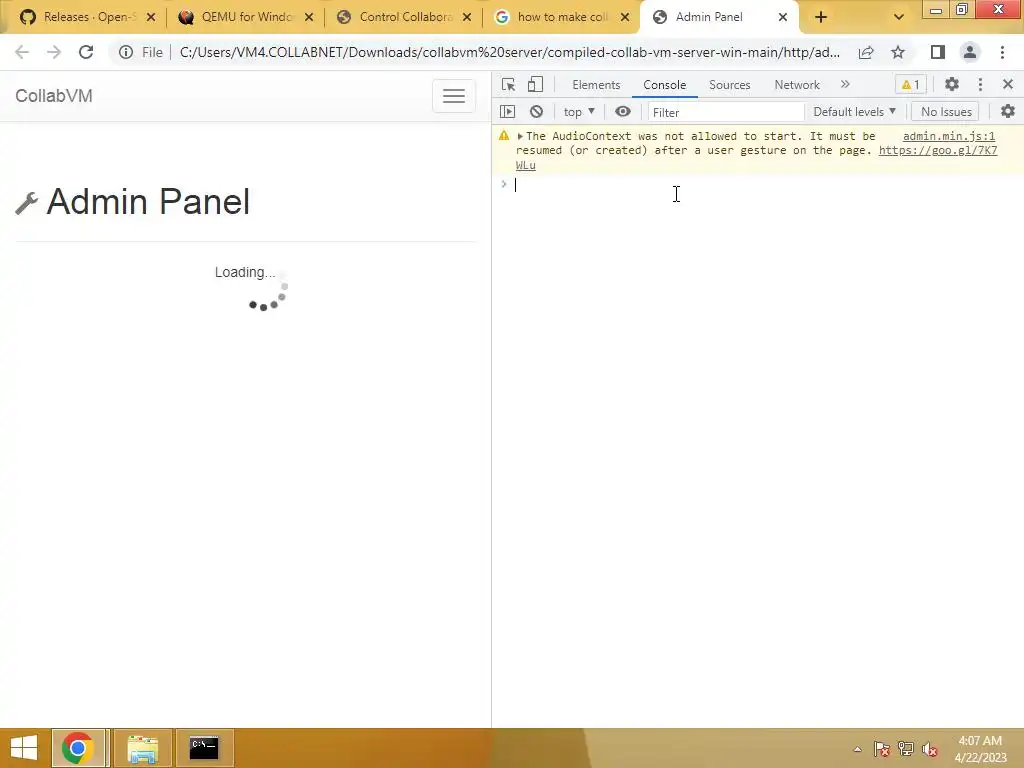Image resolution: width=1024 pixels, height=768 pixels.
Task: Toggle the live expression eye icon
Action: click(623, 112)
